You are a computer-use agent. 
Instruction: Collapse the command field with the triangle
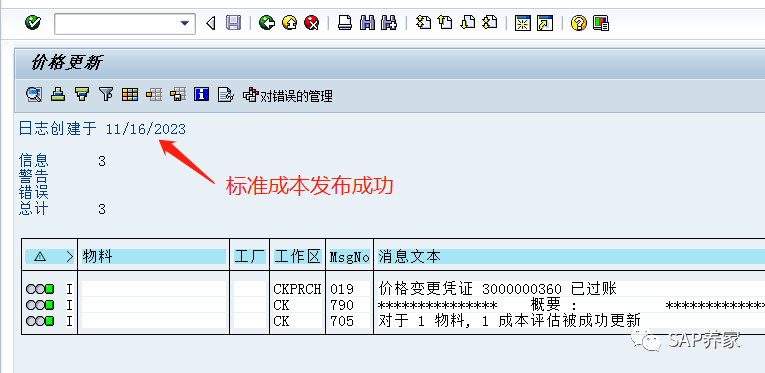click(x=211, y=23)
